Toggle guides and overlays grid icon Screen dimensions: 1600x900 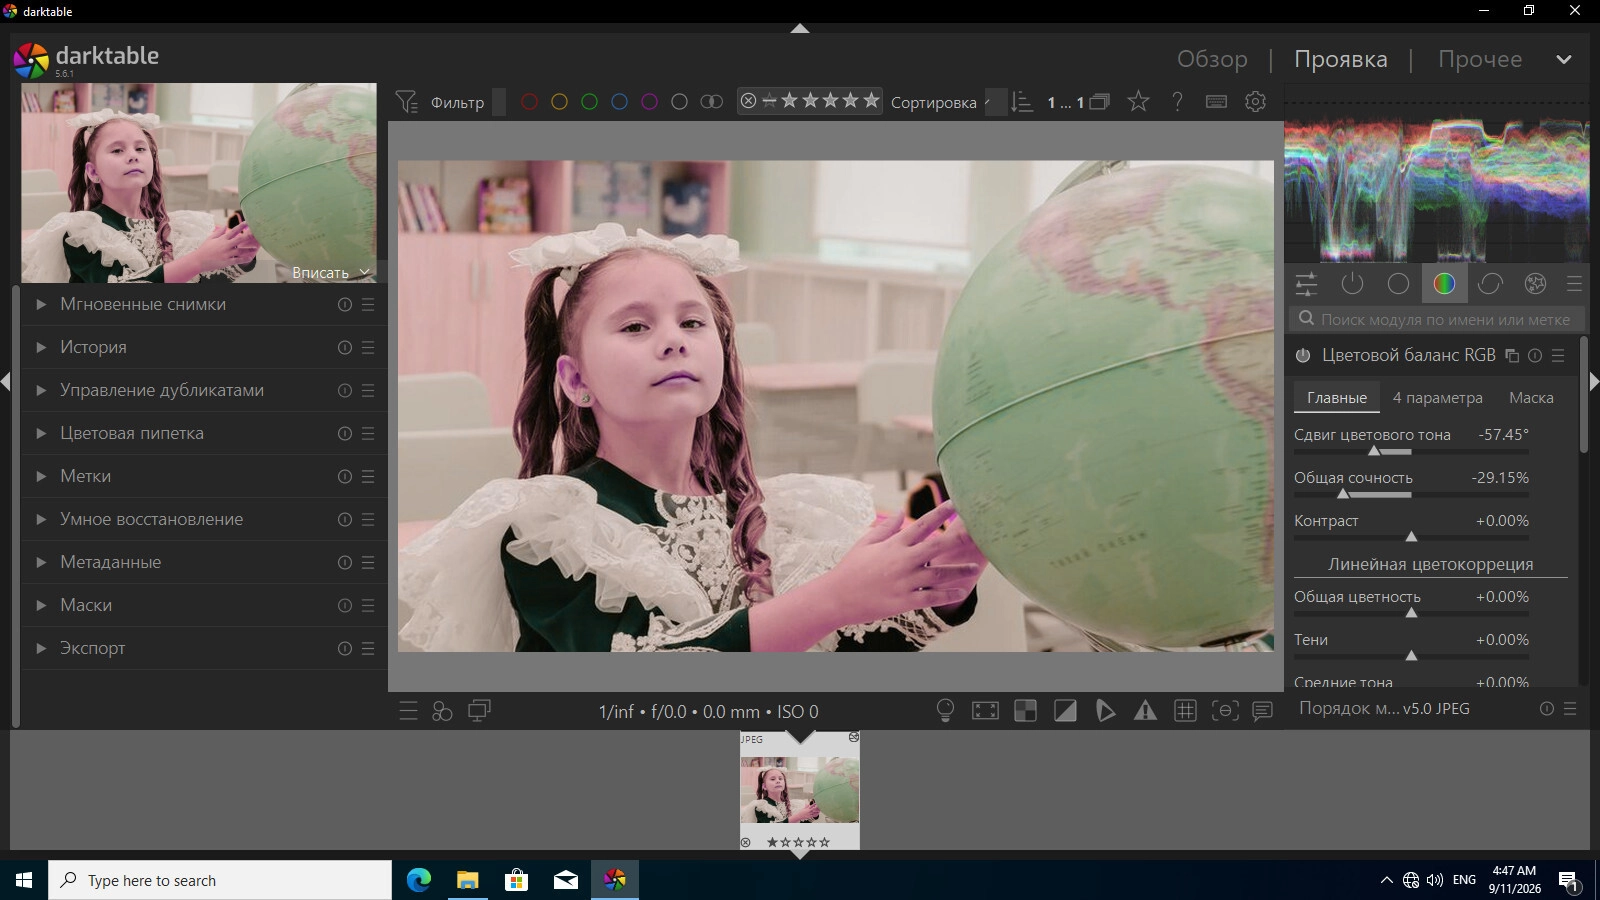pos(1185,711)
